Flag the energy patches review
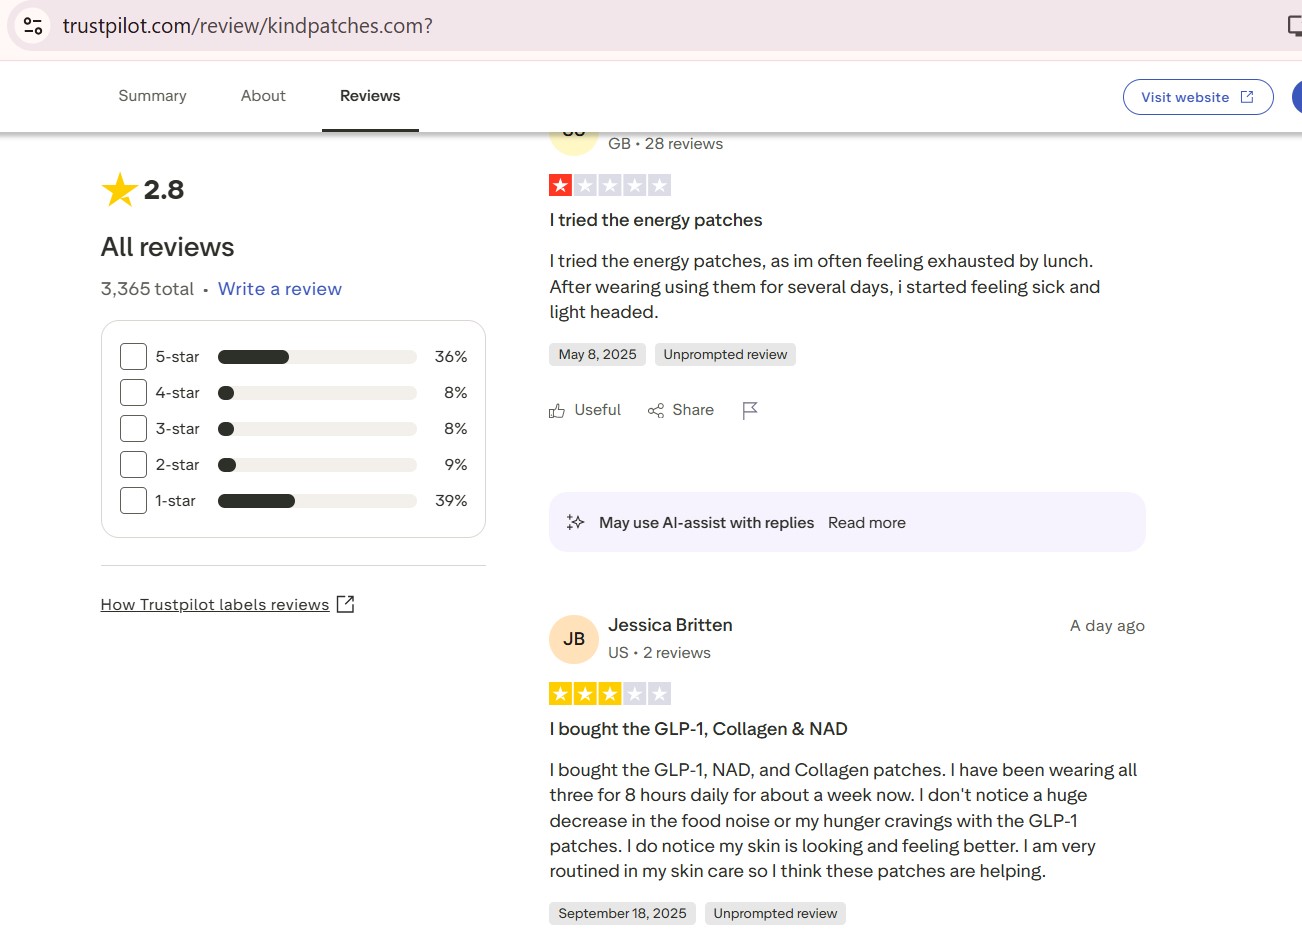The height and width of the screenshot is (946, 1302). pyautogui.click(x=750, y=410)
